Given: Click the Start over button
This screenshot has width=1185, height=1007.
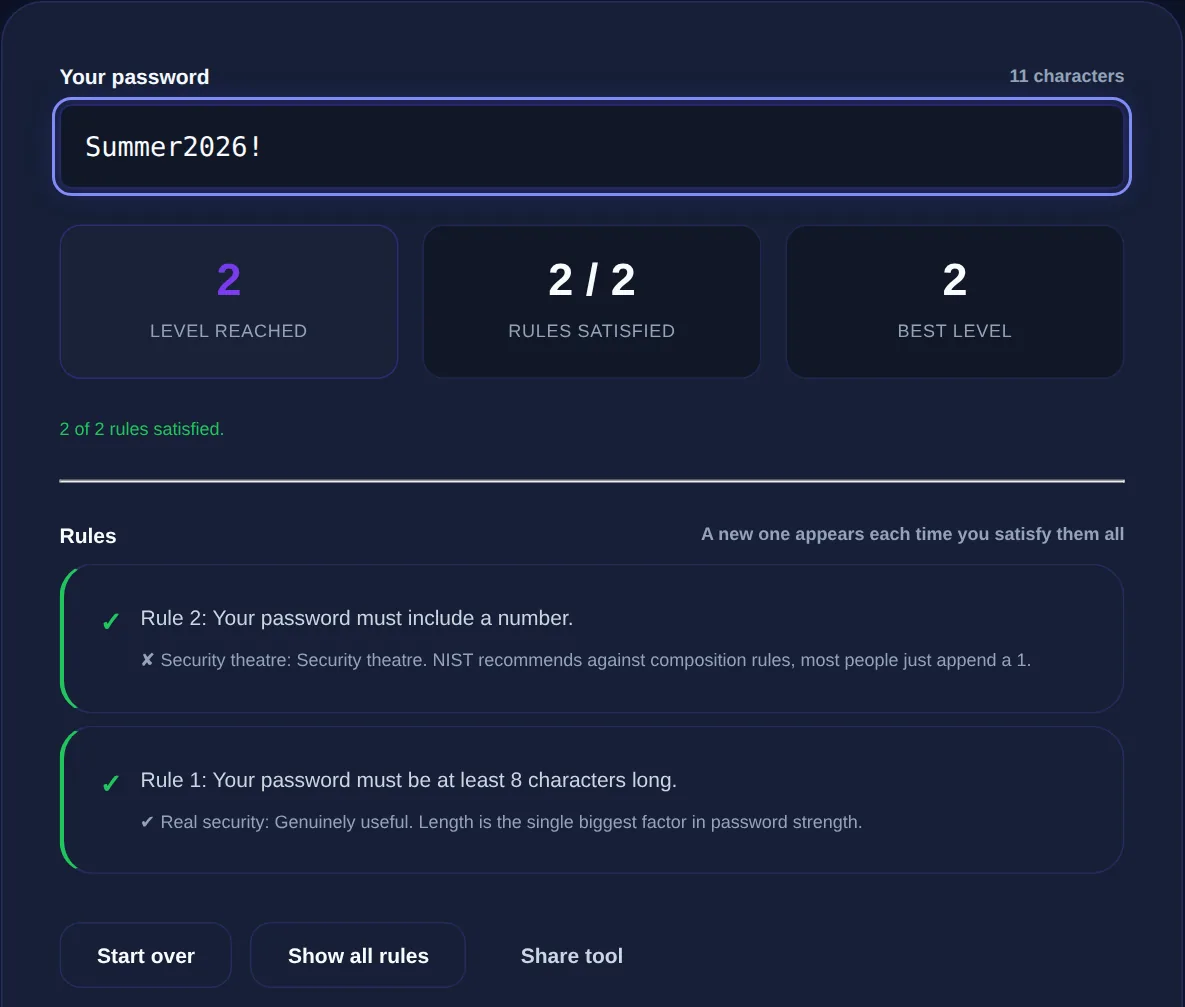Looking at the screenshot, I should pyautogui.click(x=146, y=956).
